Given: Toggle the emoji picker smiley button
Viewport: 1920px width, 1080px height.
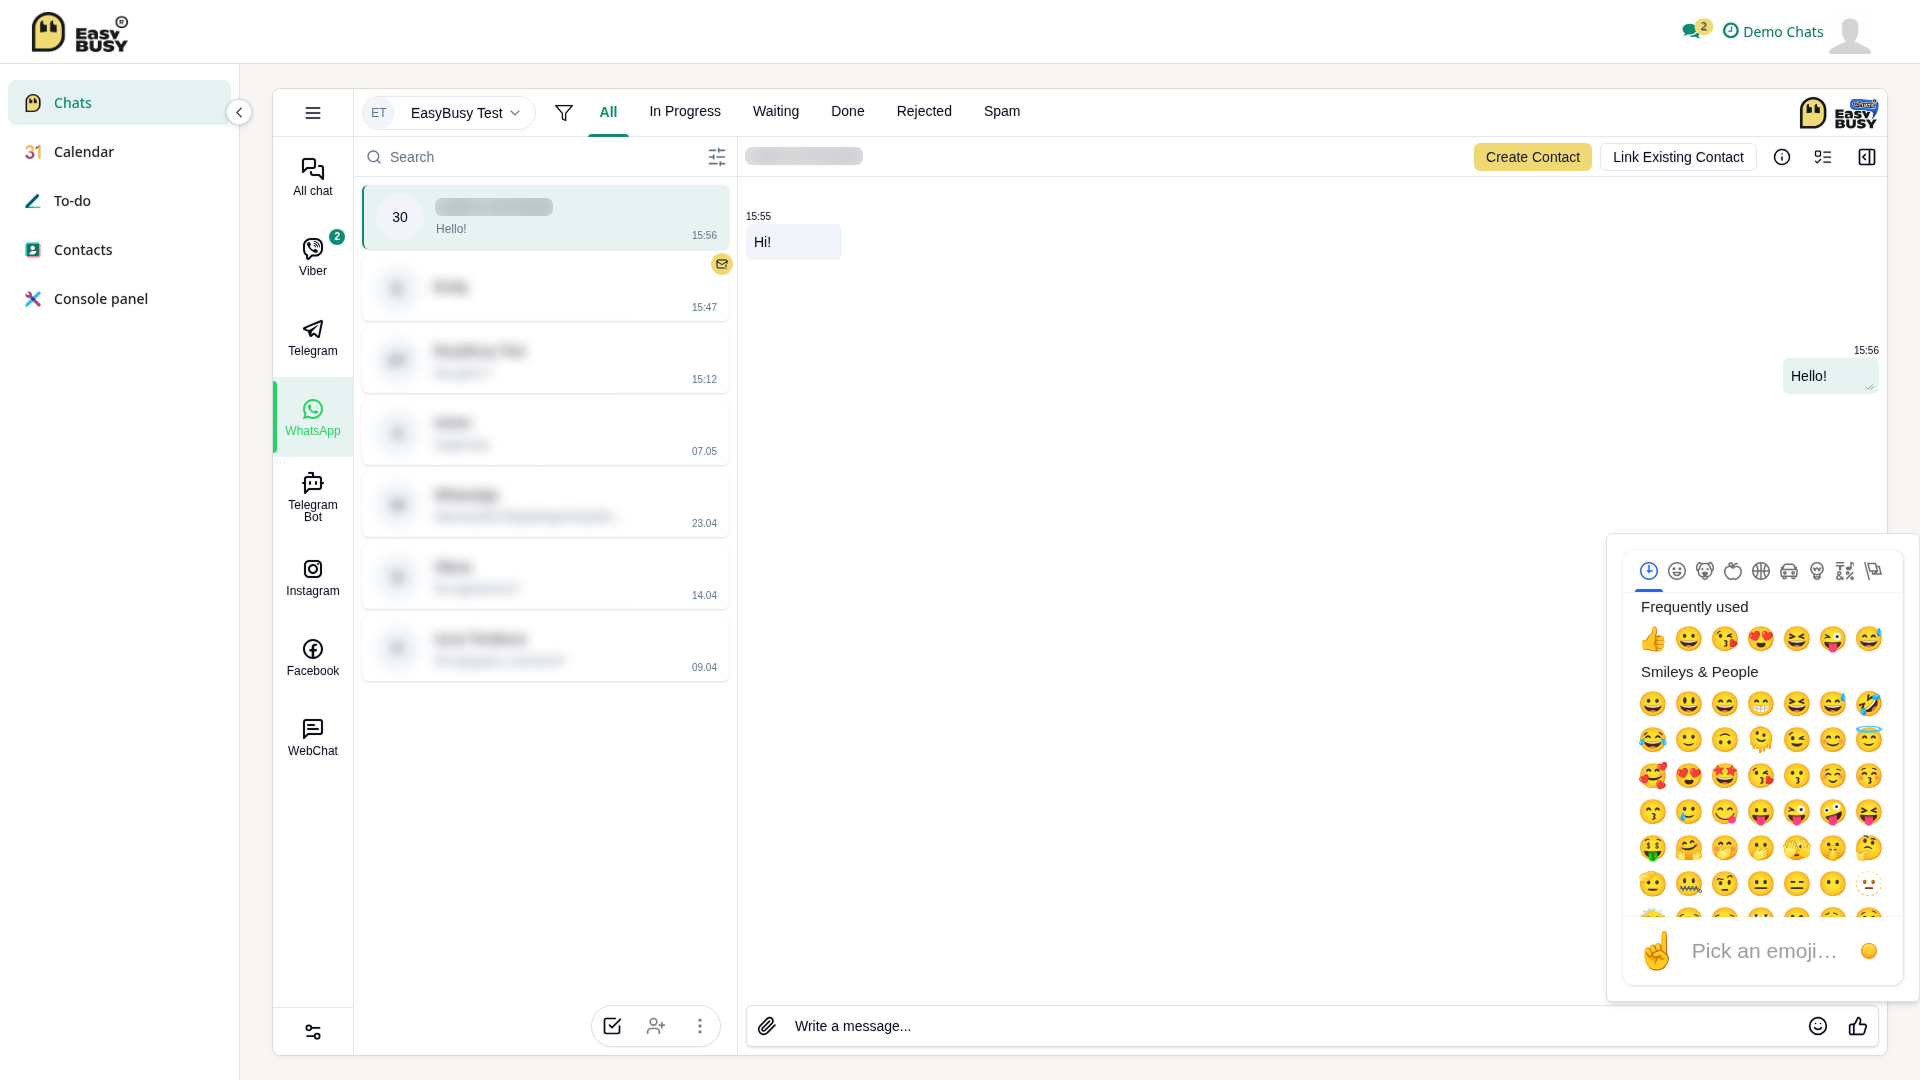Looking at the screenshot, I should (x=1818, y=1026).
